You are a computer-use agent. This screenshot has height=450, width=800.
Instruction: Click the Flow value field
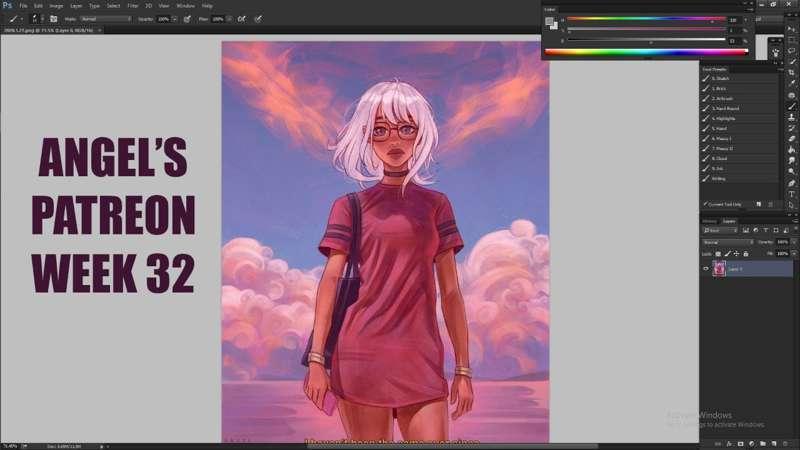pos(218,19)
